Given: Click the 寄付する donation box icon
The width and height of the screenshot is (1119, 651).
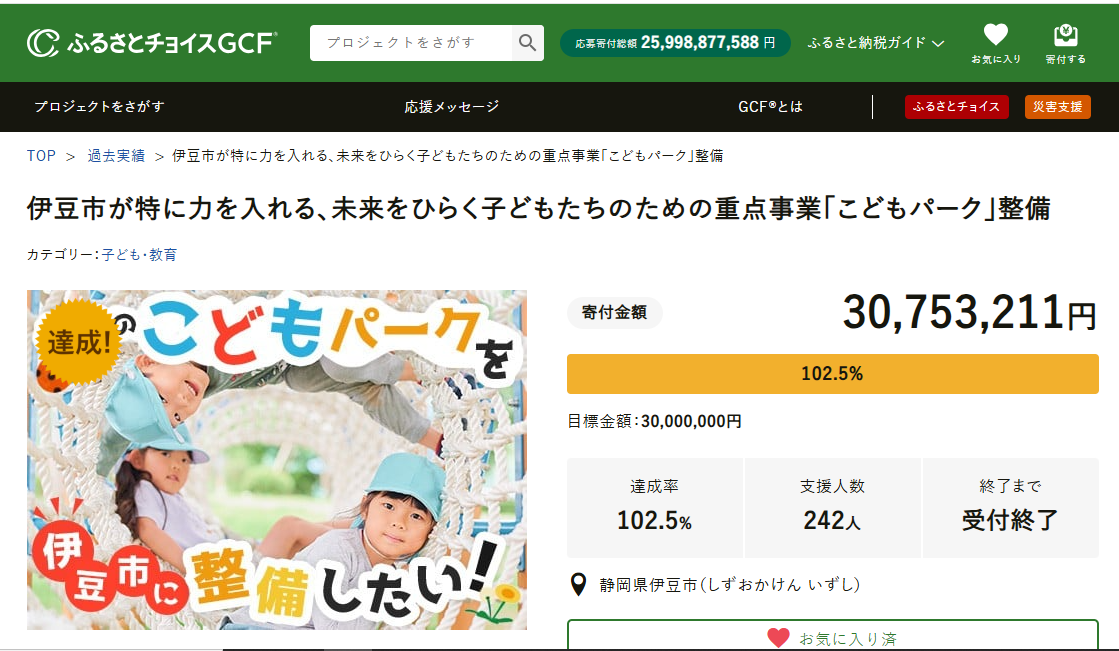Looking at the screenshot, I should click(x=1065, y=36).
